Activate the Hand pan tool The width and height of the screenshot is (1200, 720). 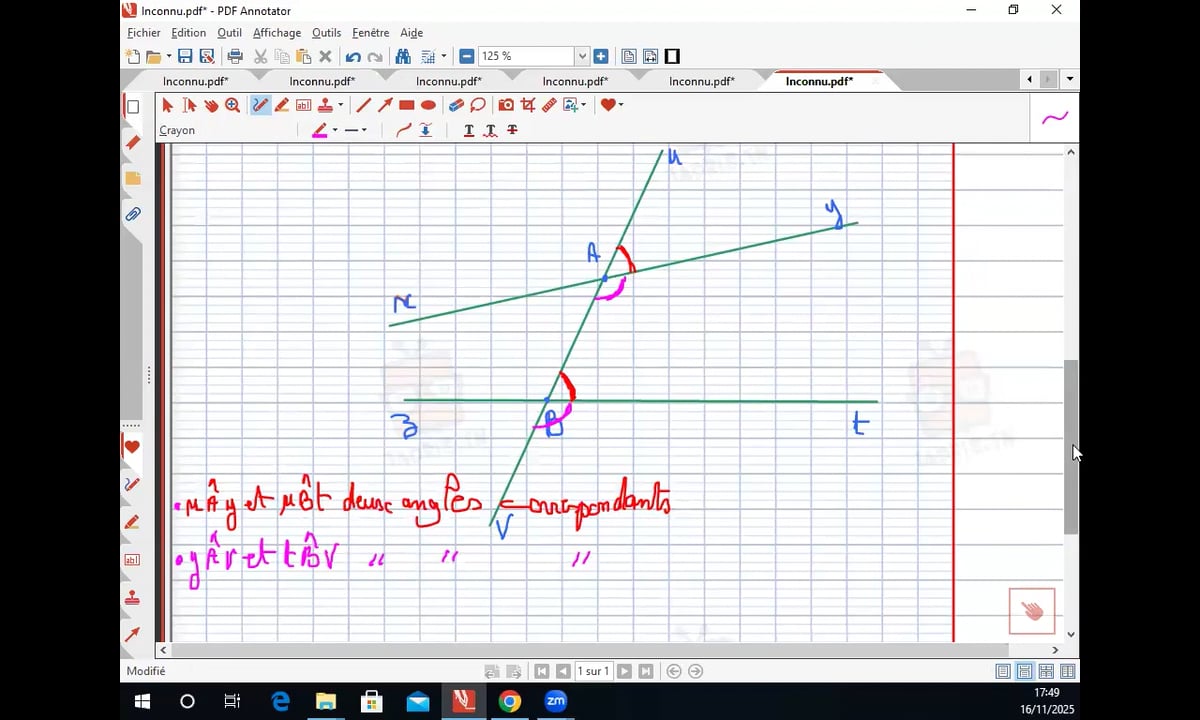(x=211, y=105)
